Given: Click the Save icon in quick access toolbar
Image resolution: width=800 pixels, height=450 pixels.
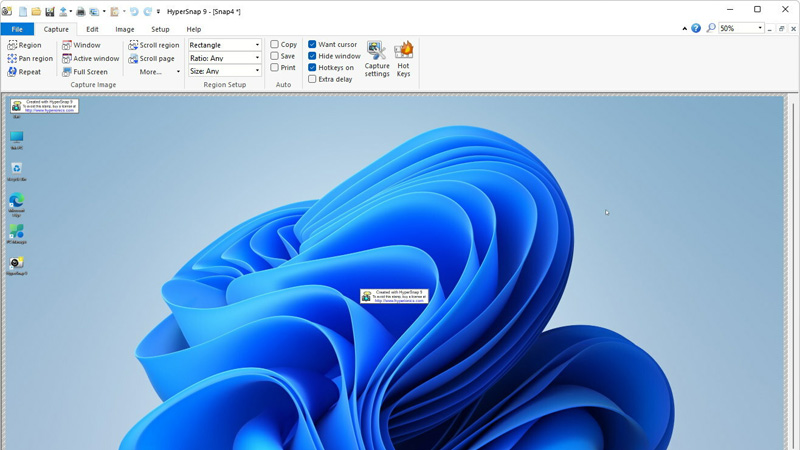Looking at the screenshot, I should pyautogui.click(x=49, y=12).
